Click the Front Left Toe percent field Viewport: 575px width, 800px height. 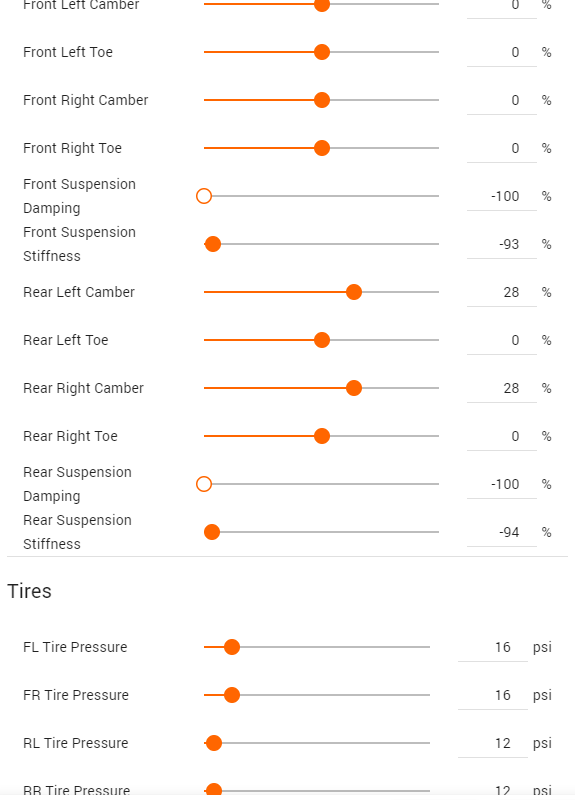(502, 52)
